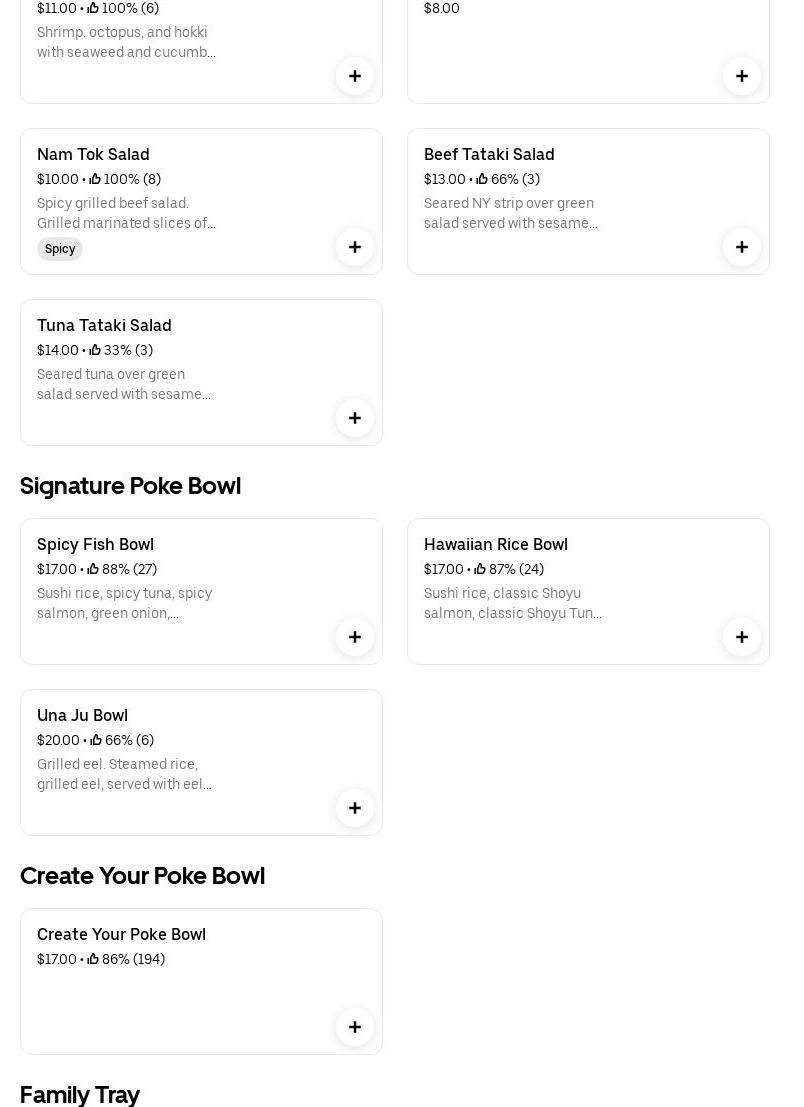Open Spicy Fish Bowl details
Viewport: 804px width, 1107px height.
(95, 544)
